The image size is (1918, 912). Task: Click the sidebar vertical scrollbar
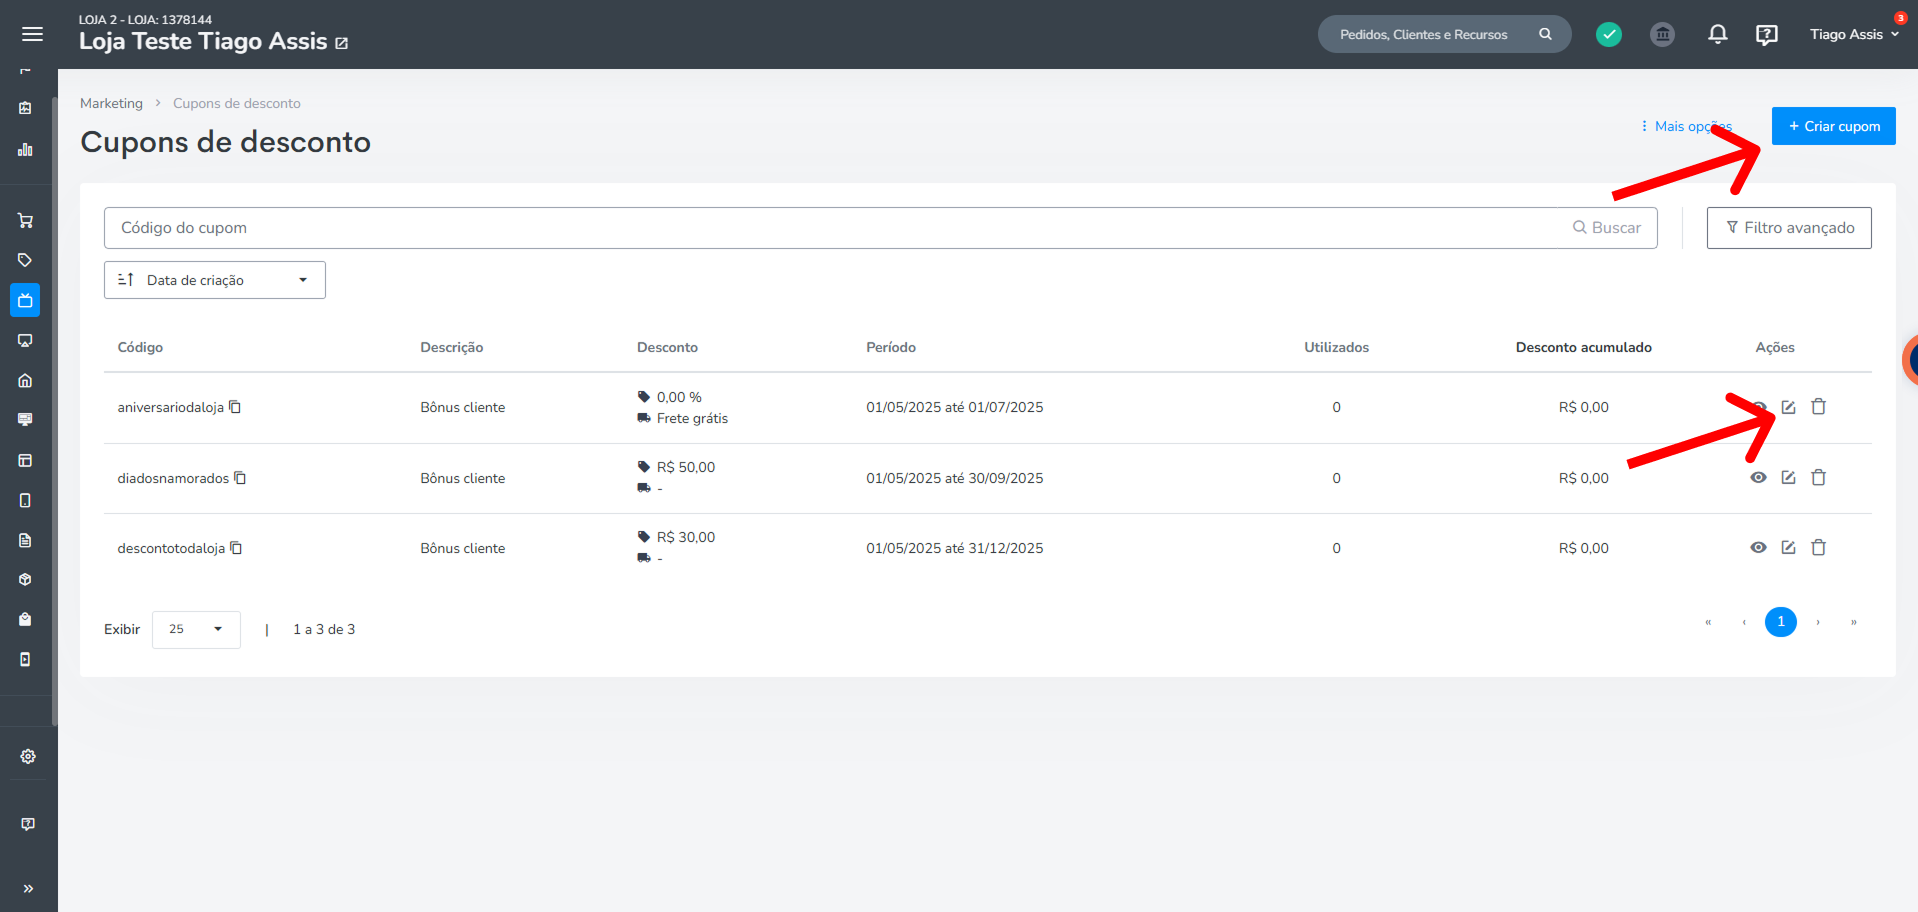[54, 410]
